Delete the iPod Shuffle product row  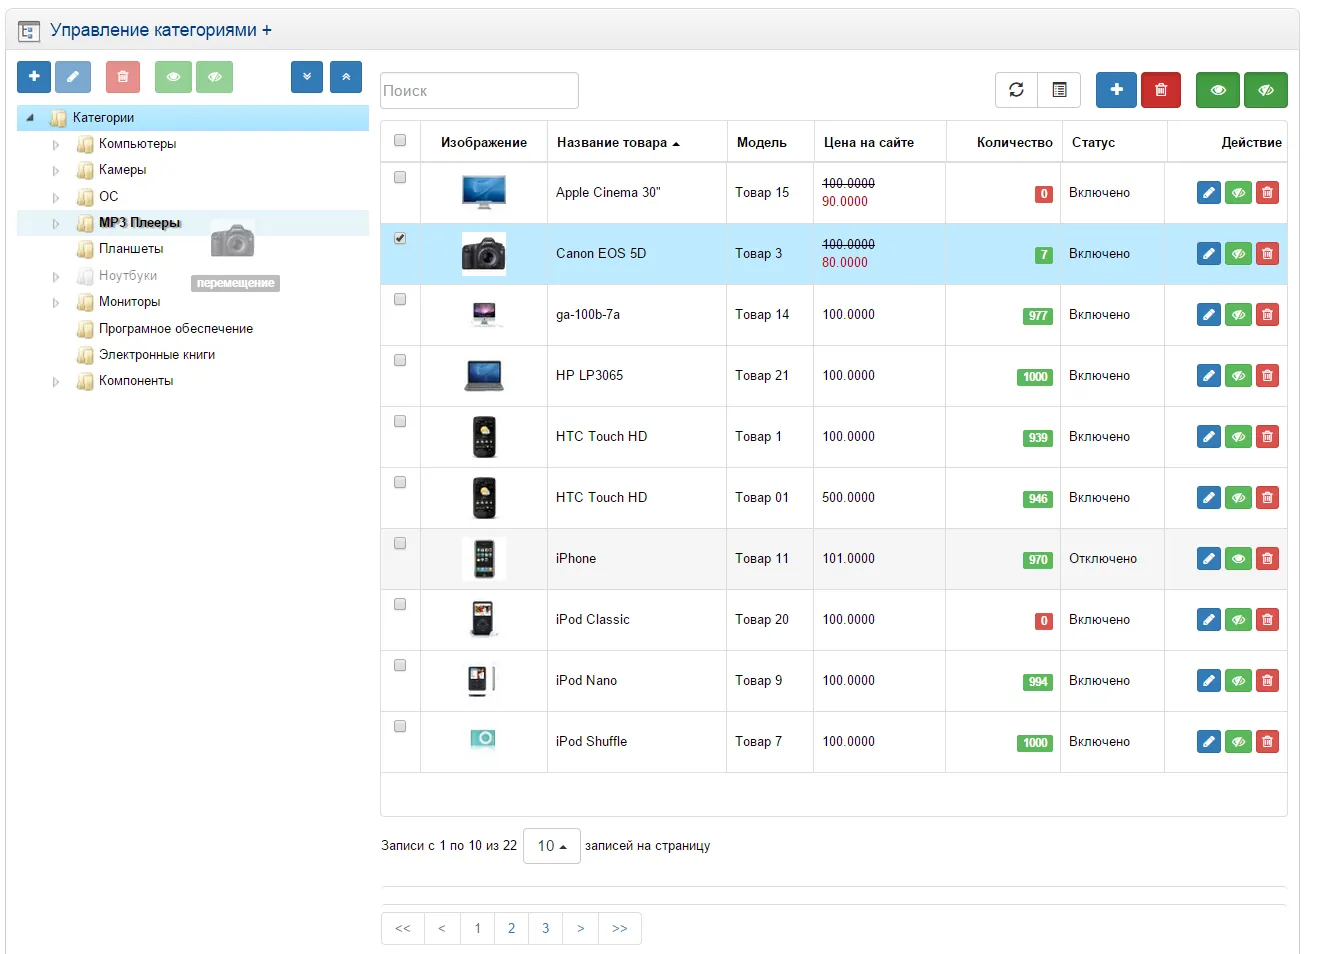pyautogui.click(x=1267, y=742)
